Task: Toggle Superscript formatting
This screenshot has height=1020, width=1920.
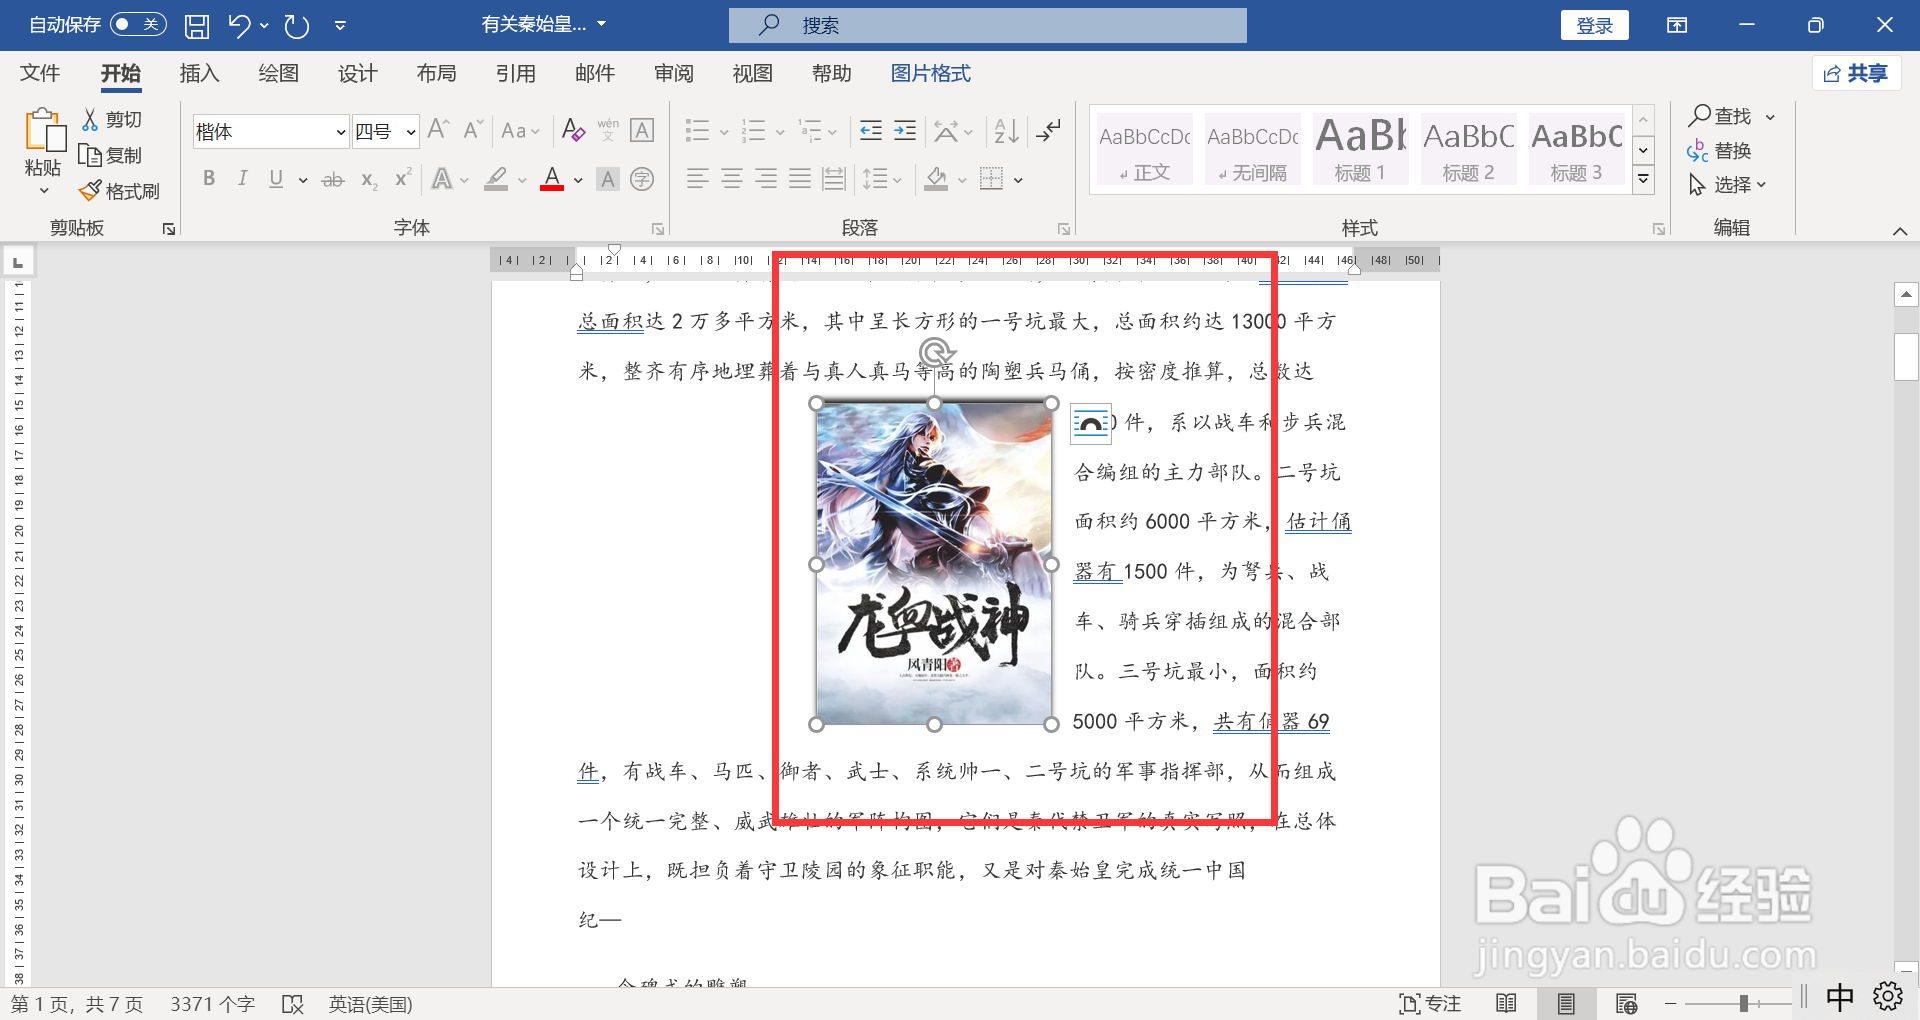Action: (x=403, y=179)
